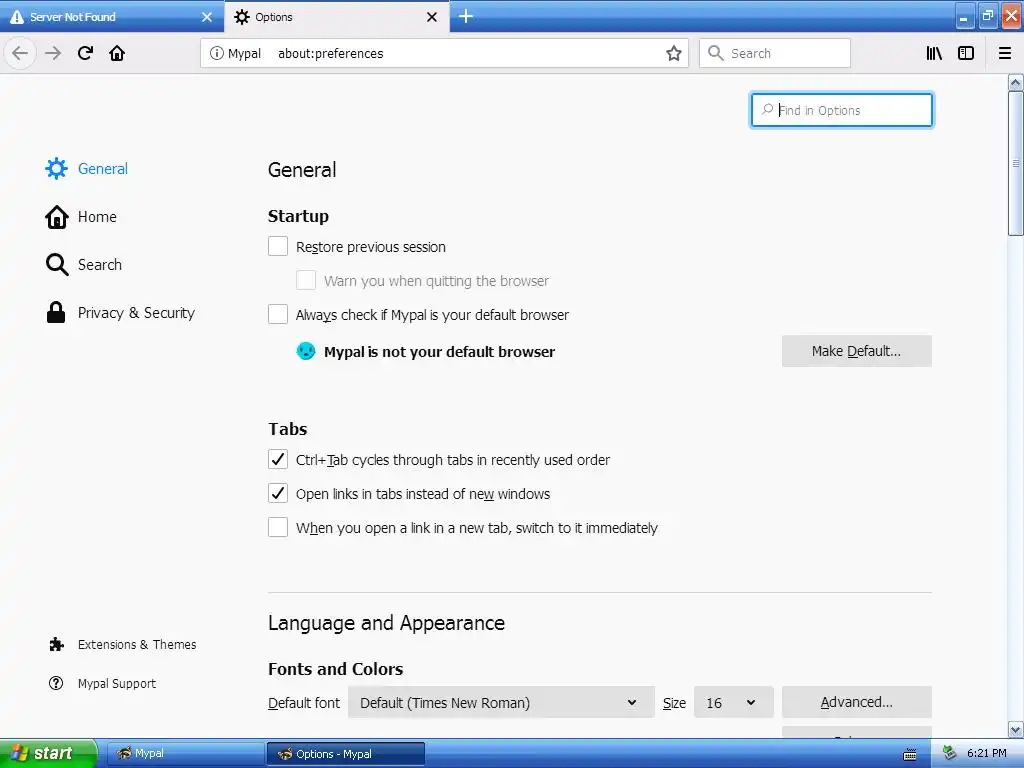Enable Restore previous session checkbox
This screenshot has width=1024, height=768.
click(x=278, y=246)
